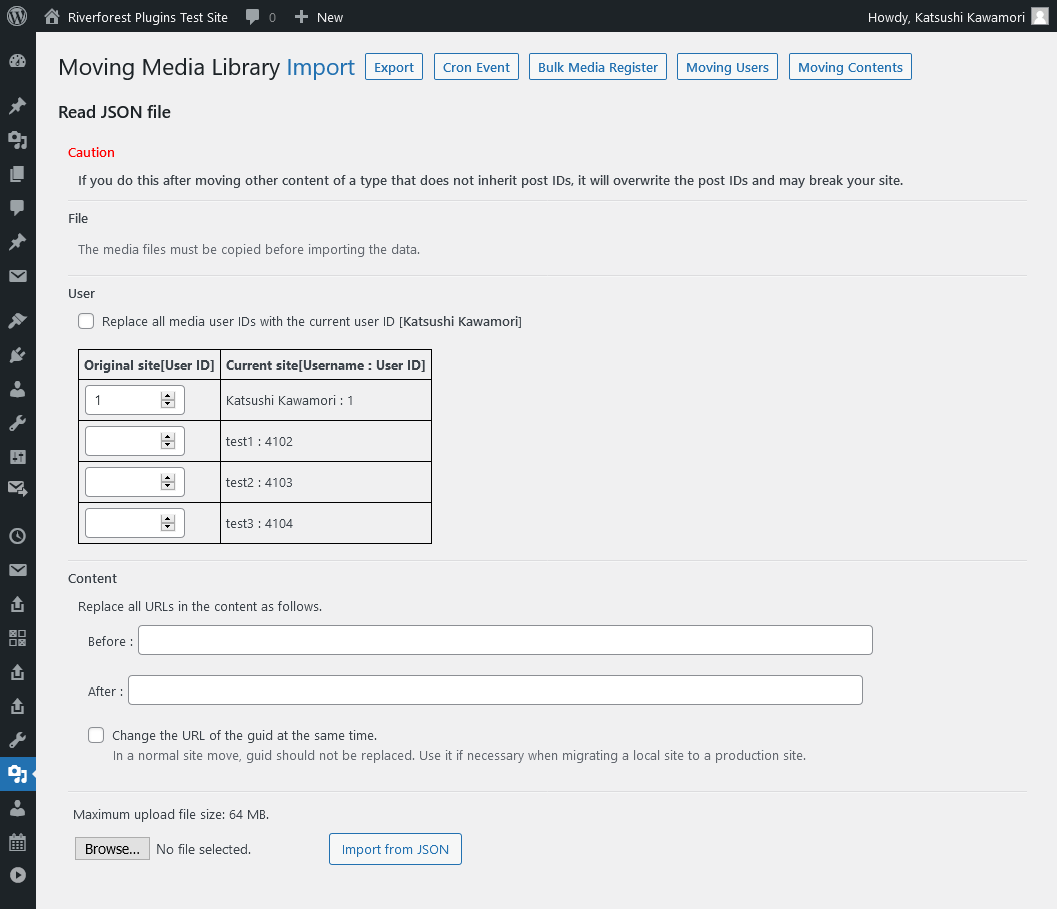Open the envelope icon above the paintbrush

point(18,276)
